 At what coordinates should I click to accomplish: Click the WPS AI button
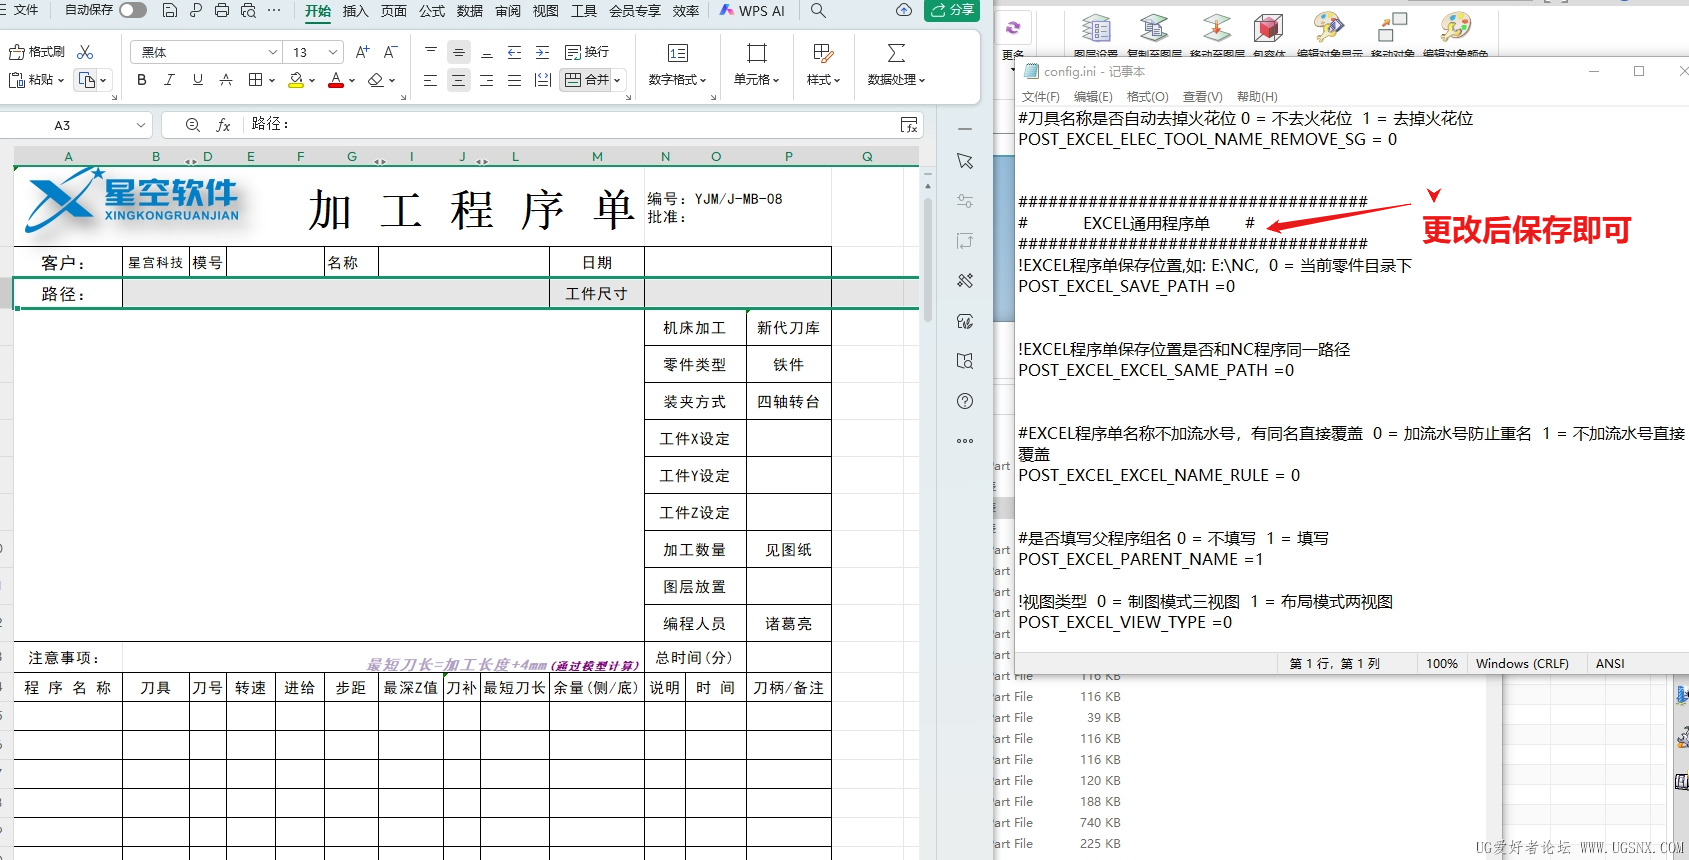752,11
